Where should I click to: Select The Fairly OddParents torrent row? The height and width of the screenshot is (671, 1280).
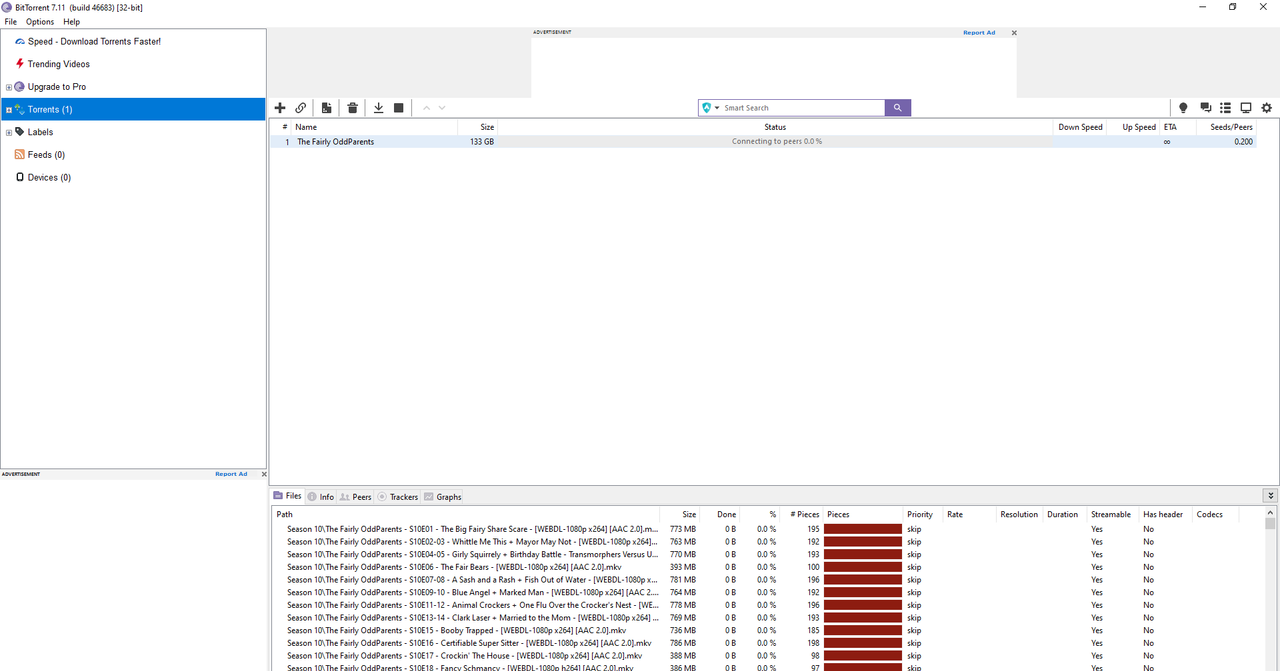tap(762, 142)
